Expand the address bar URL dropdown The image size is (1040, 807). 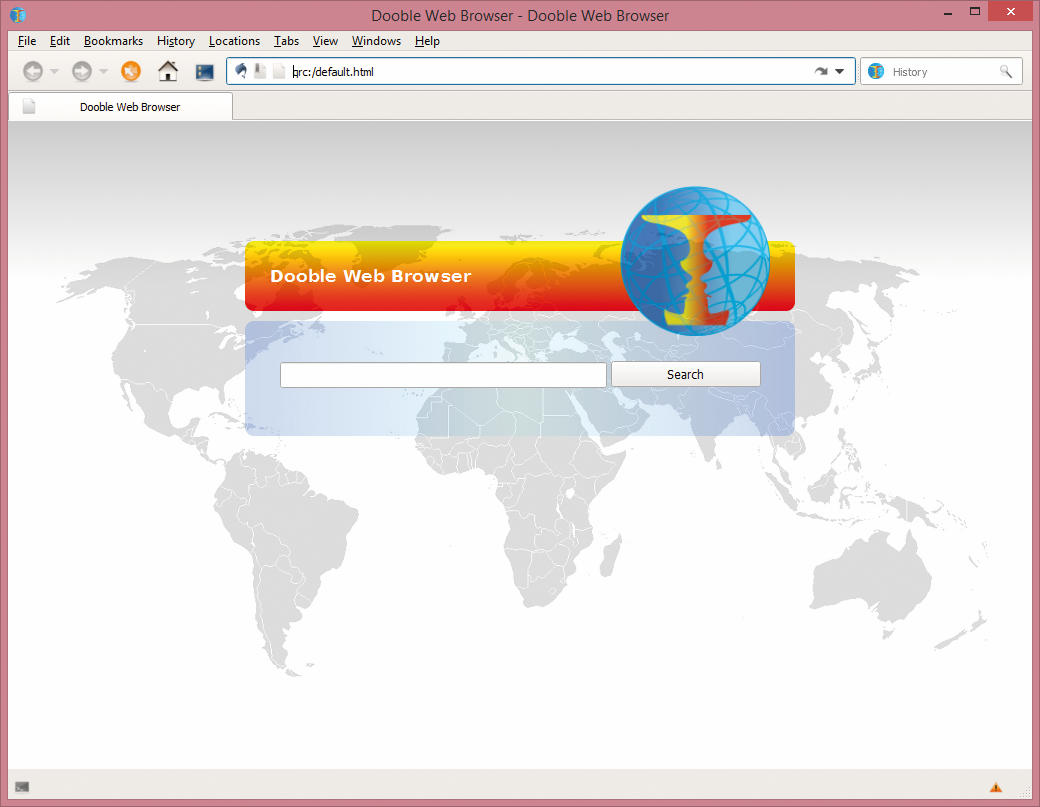point(840,72)
